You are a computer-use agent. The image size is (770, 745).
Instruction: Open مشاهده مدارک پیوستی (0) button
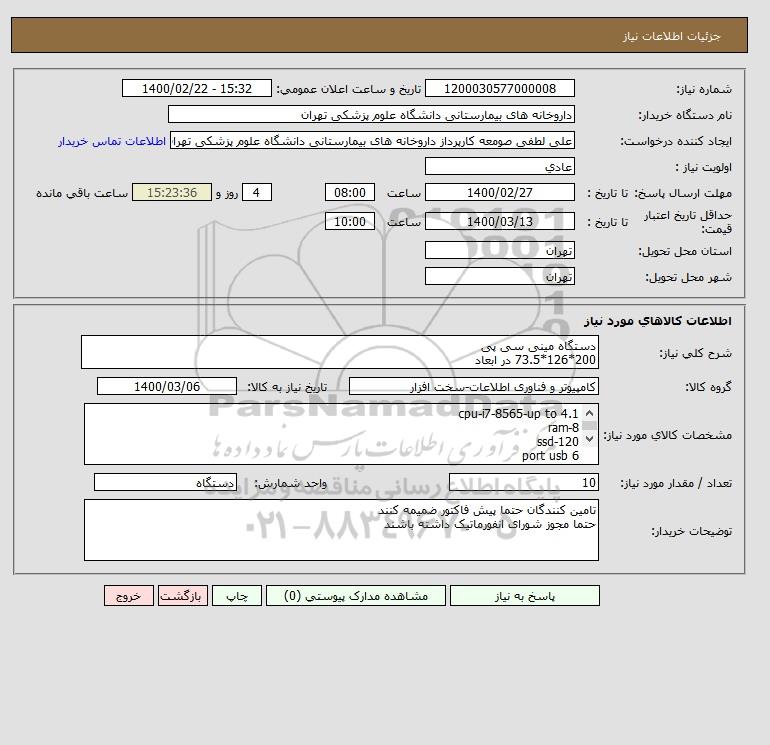tap(356, 596)
